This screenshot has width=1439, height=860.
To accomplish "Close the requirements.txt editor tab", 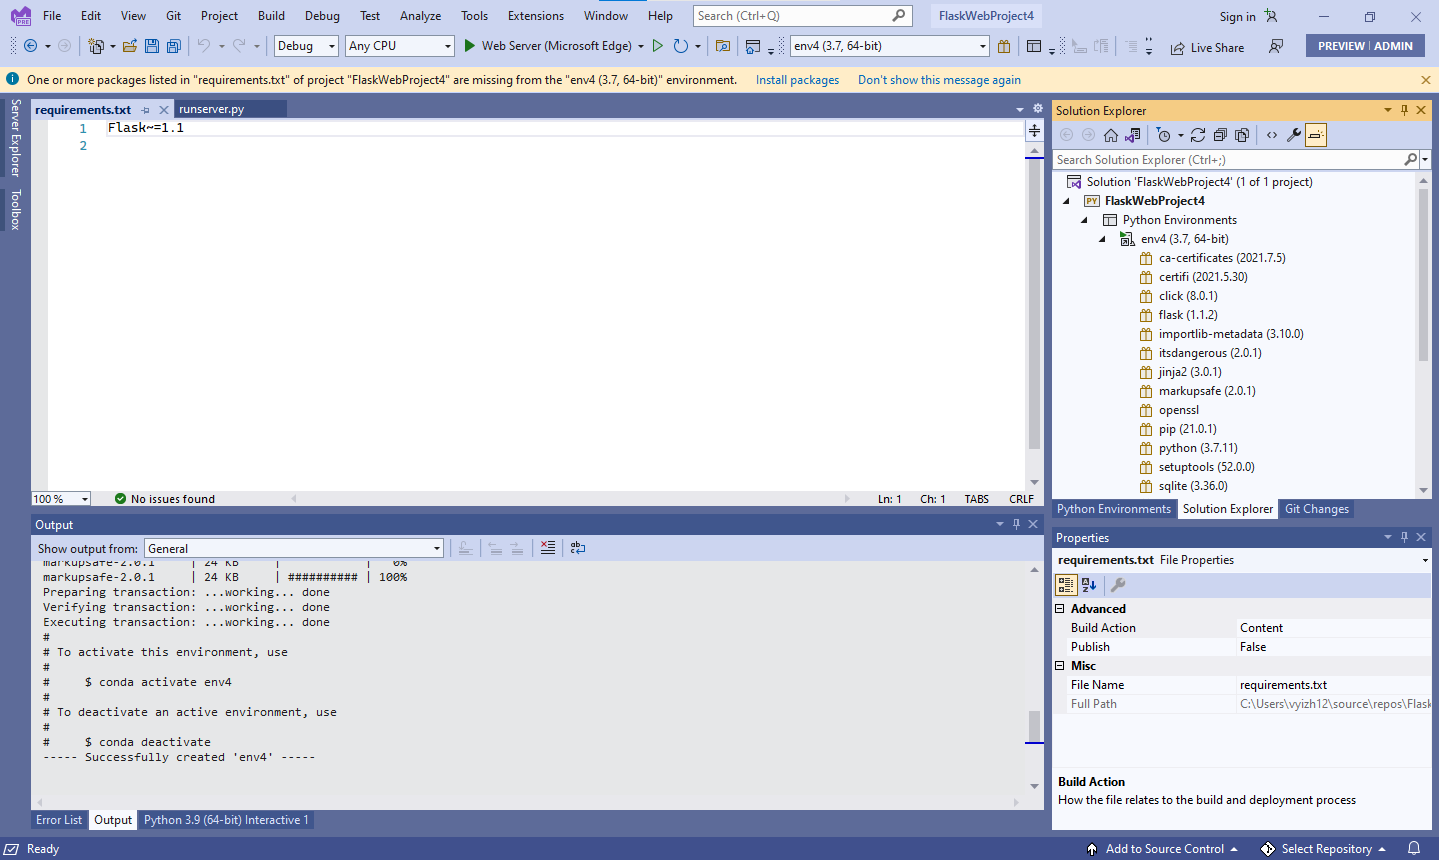I will (x=164, y=110).
